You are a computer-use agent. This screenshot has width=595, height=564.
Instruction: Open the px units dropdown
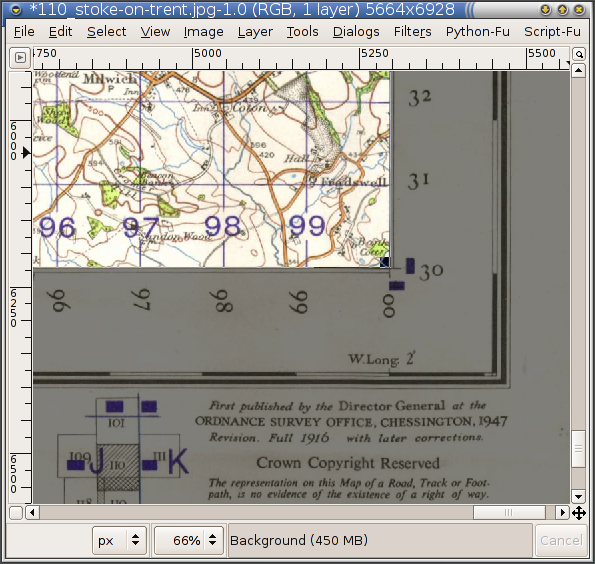click(x=119, y=540)
